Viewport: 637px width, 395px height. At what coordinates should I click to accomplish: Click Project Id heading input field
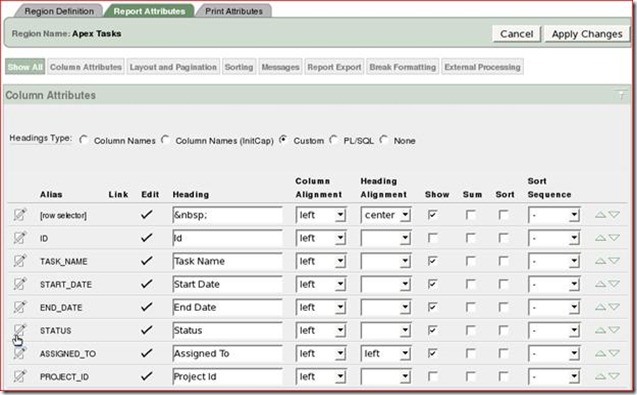227,377
